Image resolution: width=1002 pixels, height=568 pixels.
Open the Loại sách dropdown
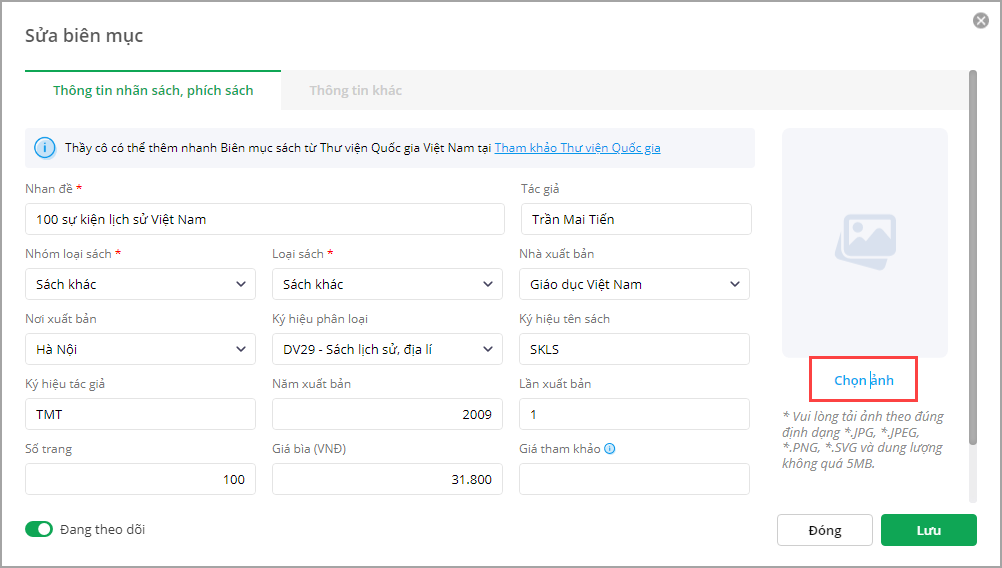[x=387, y=284]
